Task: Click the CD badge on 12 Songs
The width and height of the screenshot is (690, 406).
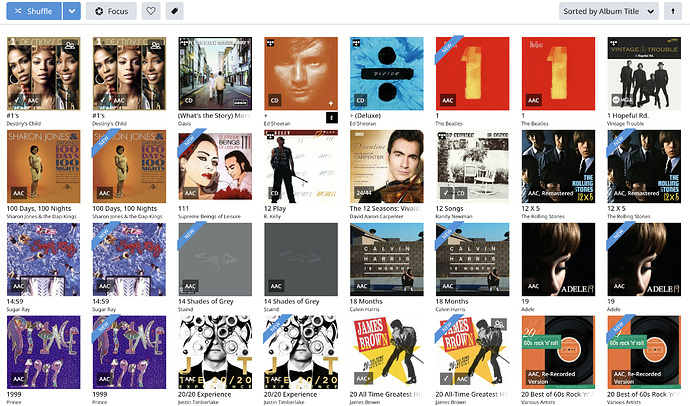Action: pyautogui.click(x=460, y=193)
